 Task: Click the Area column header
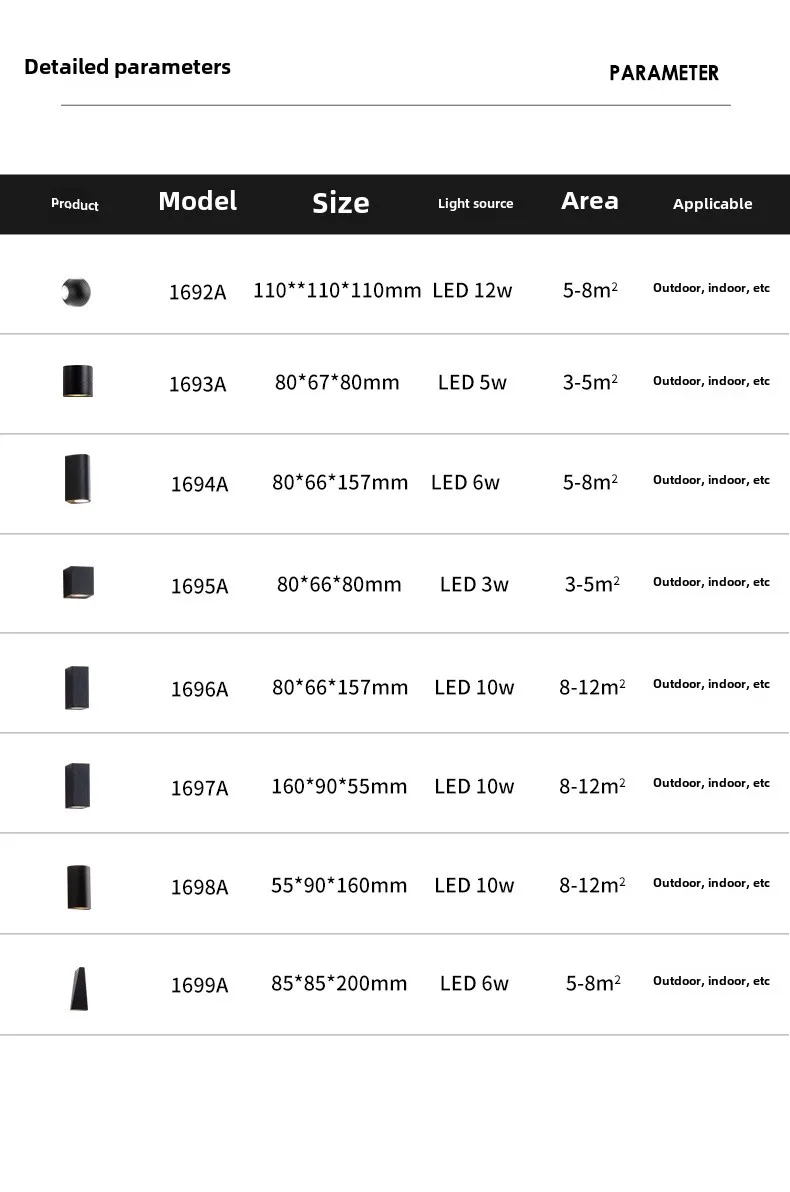tap(590, 201)
